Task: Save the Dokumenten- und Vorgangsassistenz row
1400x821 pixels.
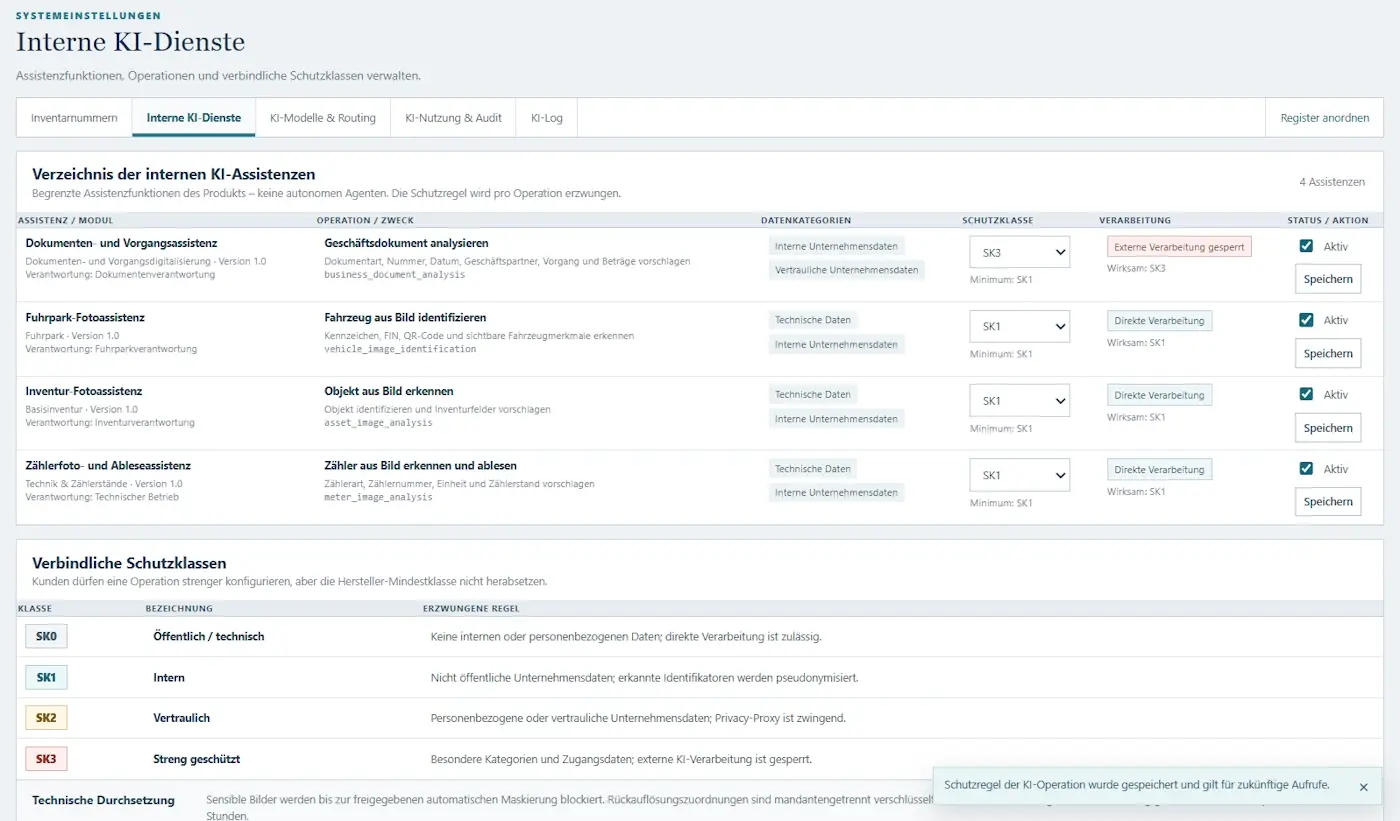Action: (1328, 279)
